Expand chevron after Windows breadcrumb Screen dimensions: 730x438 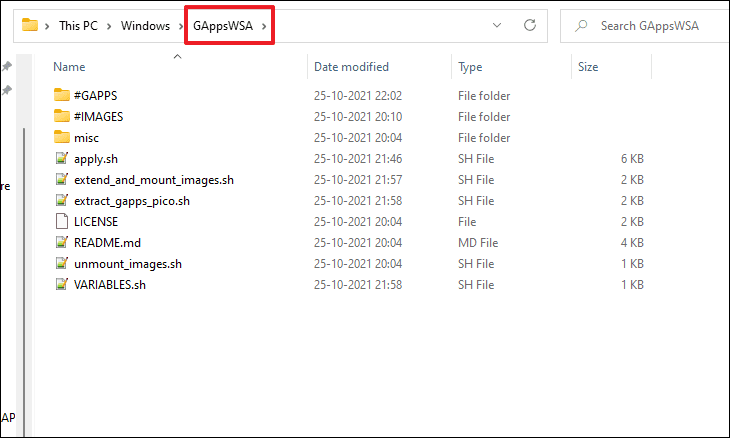pyautogui.click(x=181, y=26)
